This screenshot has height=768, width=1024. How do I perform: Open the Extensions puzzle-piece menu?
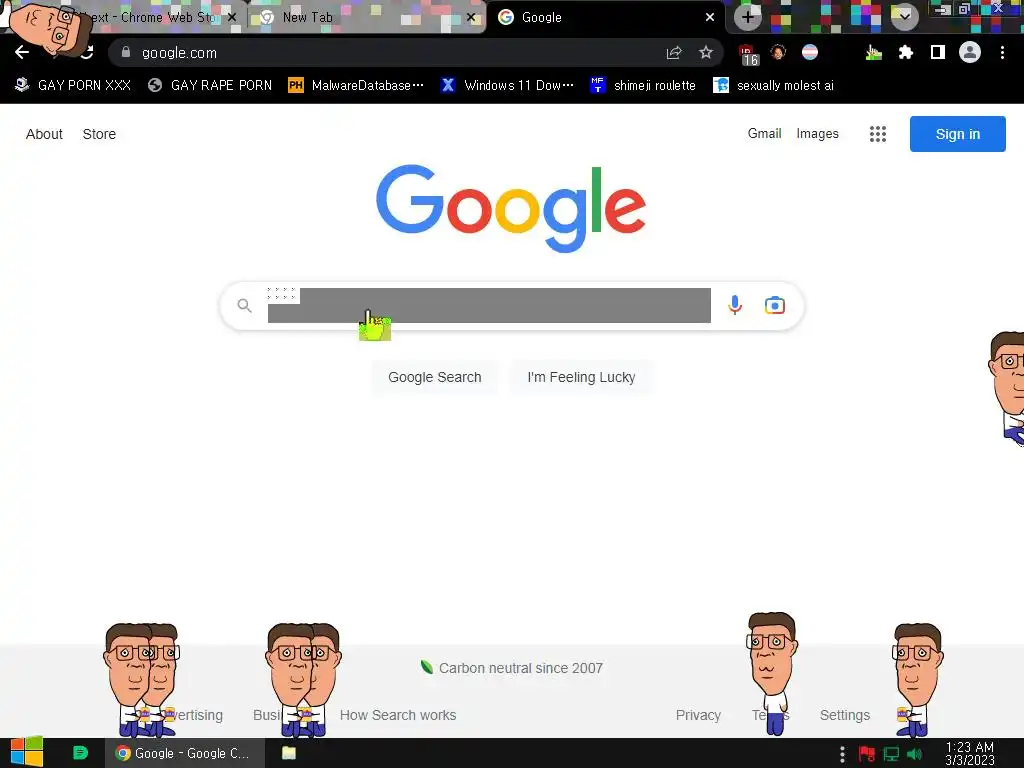pos(905,52)
